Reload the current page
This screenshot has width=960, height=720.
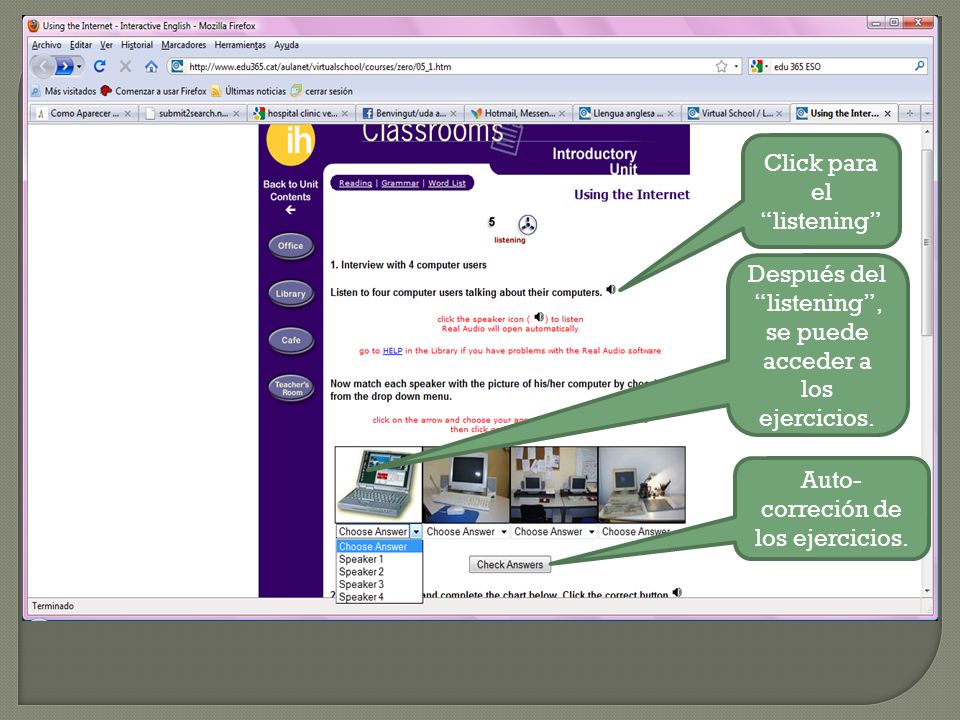point(99,66)
